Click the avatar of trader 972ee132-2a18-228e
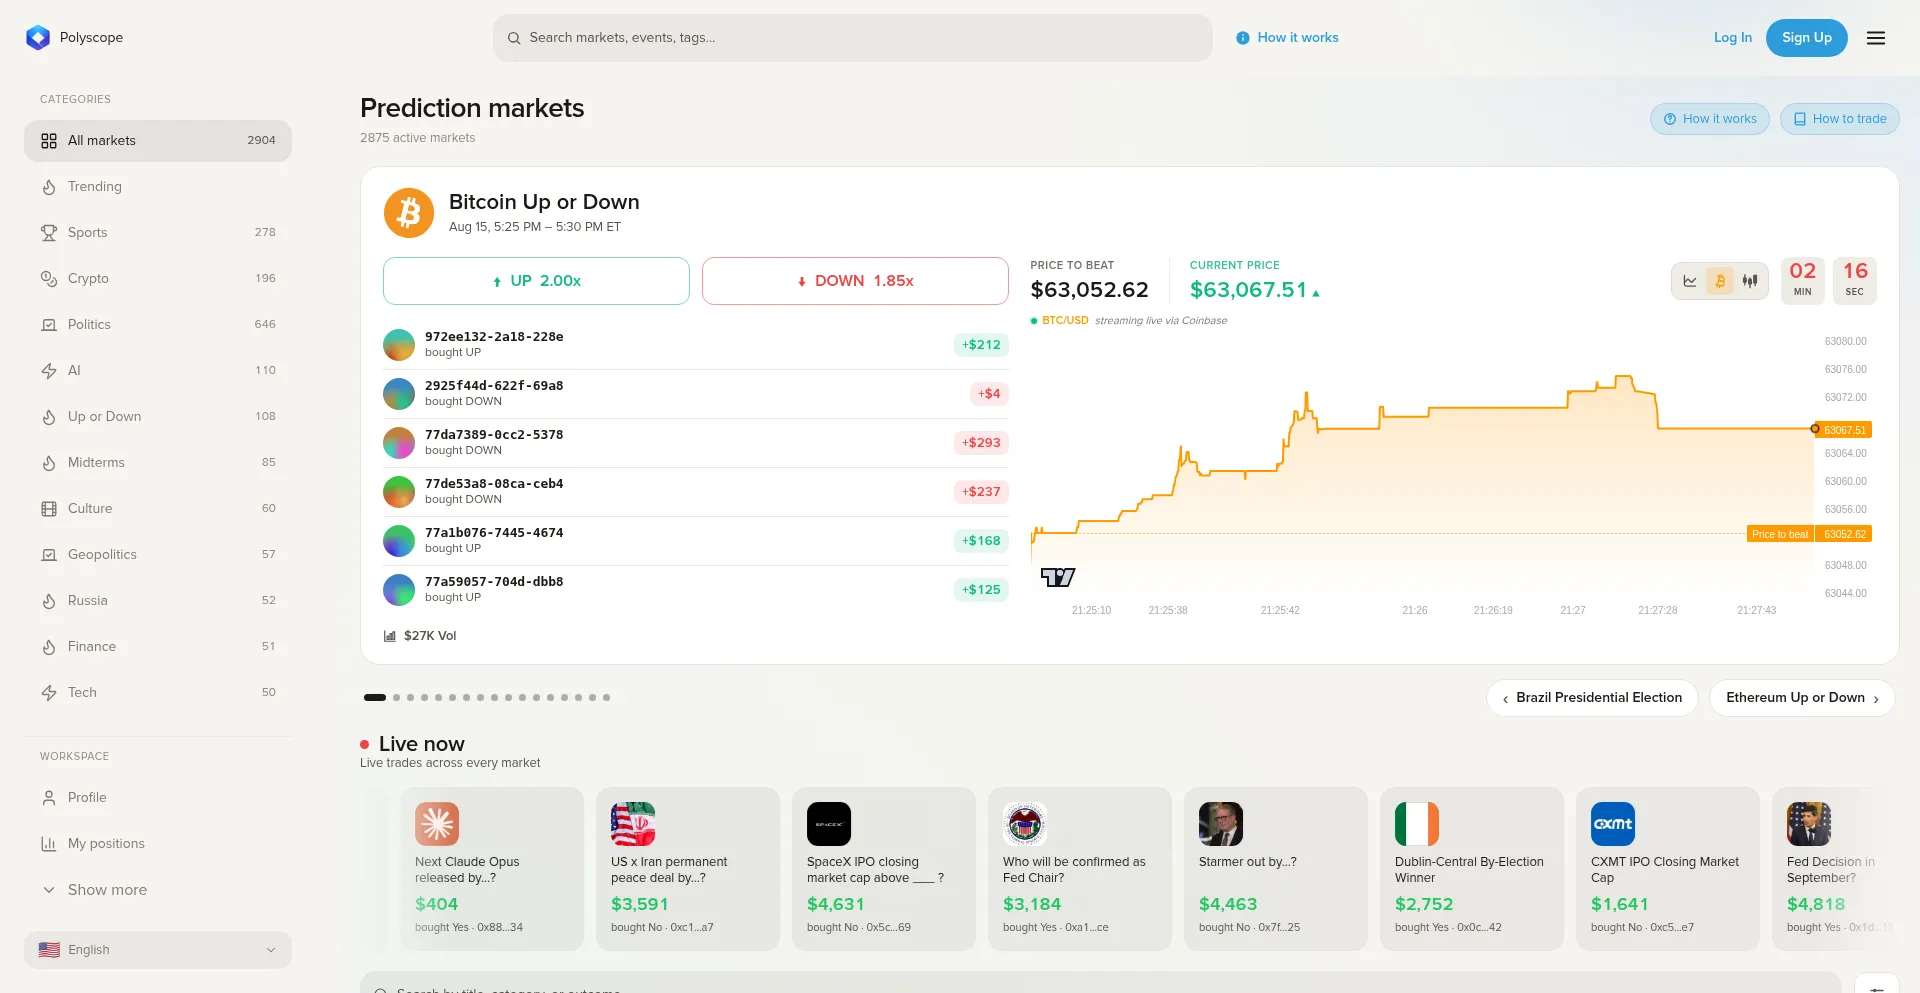1920x993 pixels. pyautogui.click(x=399, y=345)
